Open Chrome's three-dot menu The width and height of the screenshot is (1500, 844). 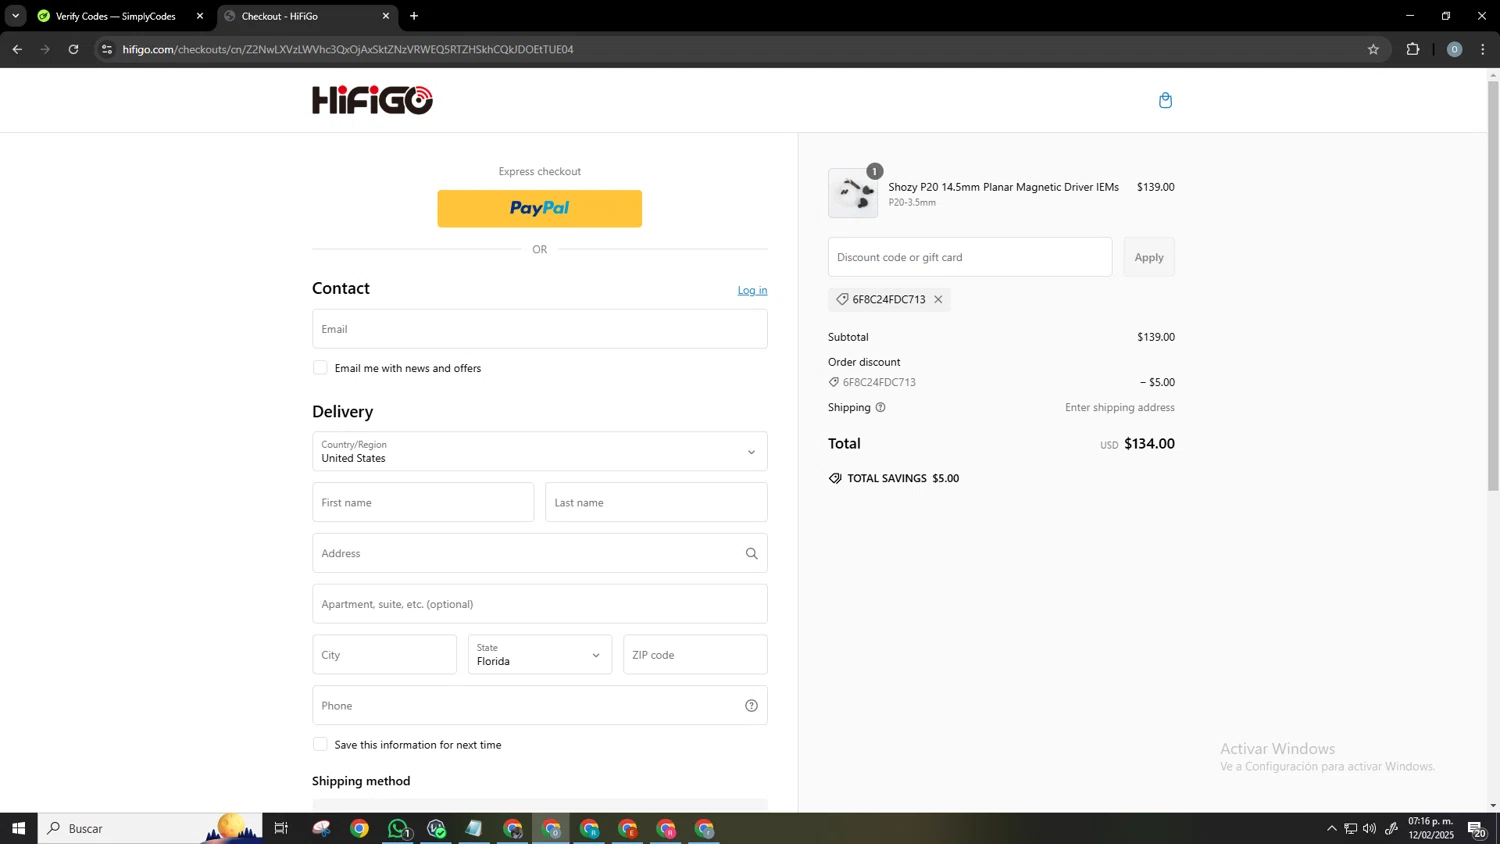pyautogui.click(x=1482, y=49)
